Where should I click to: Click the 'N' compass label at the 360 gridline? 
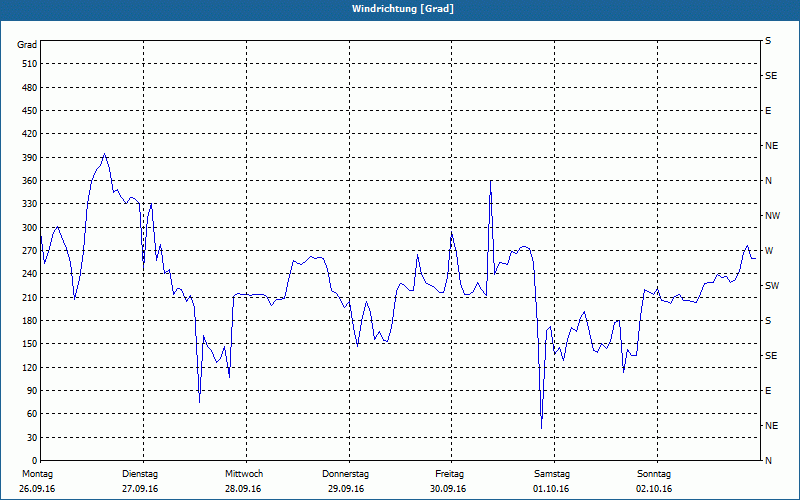pyautogui.click(x=768, y=181)
